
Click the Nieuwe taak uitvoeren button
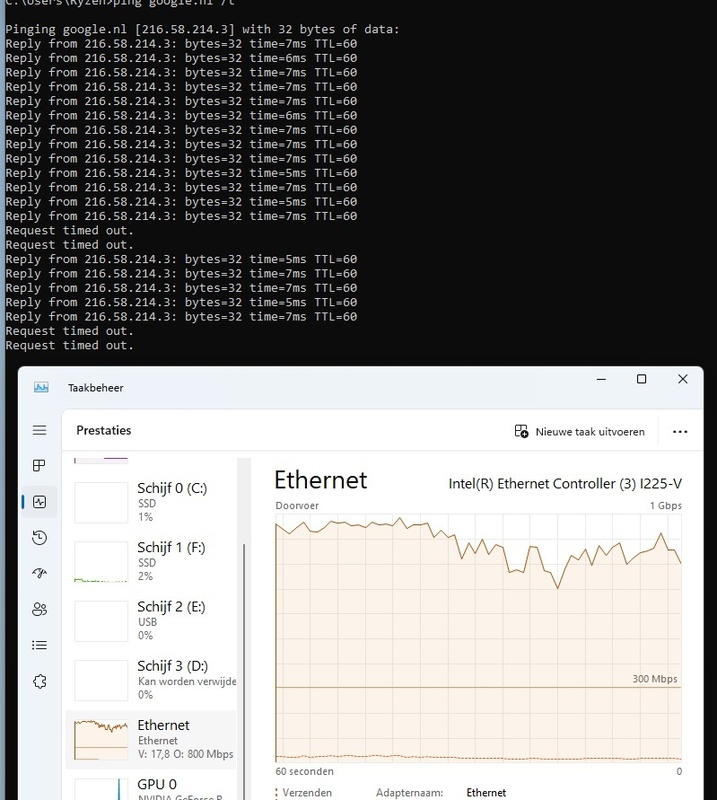(x=579, y=432)
